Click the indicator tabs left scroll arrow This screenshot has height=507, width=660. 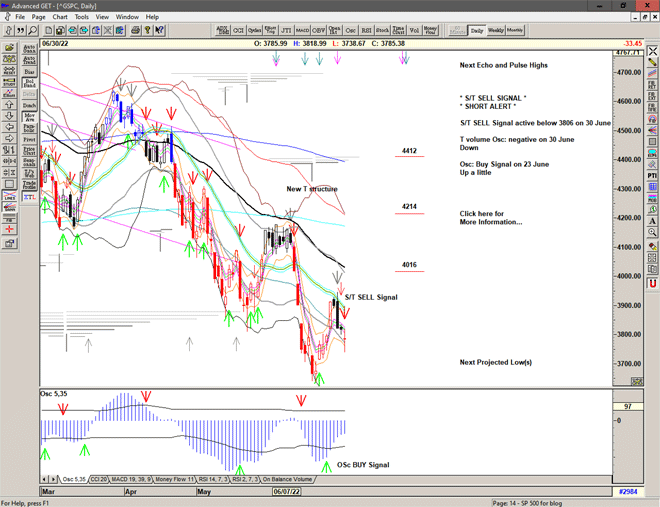pyautogui.click(x=43, y=480)
